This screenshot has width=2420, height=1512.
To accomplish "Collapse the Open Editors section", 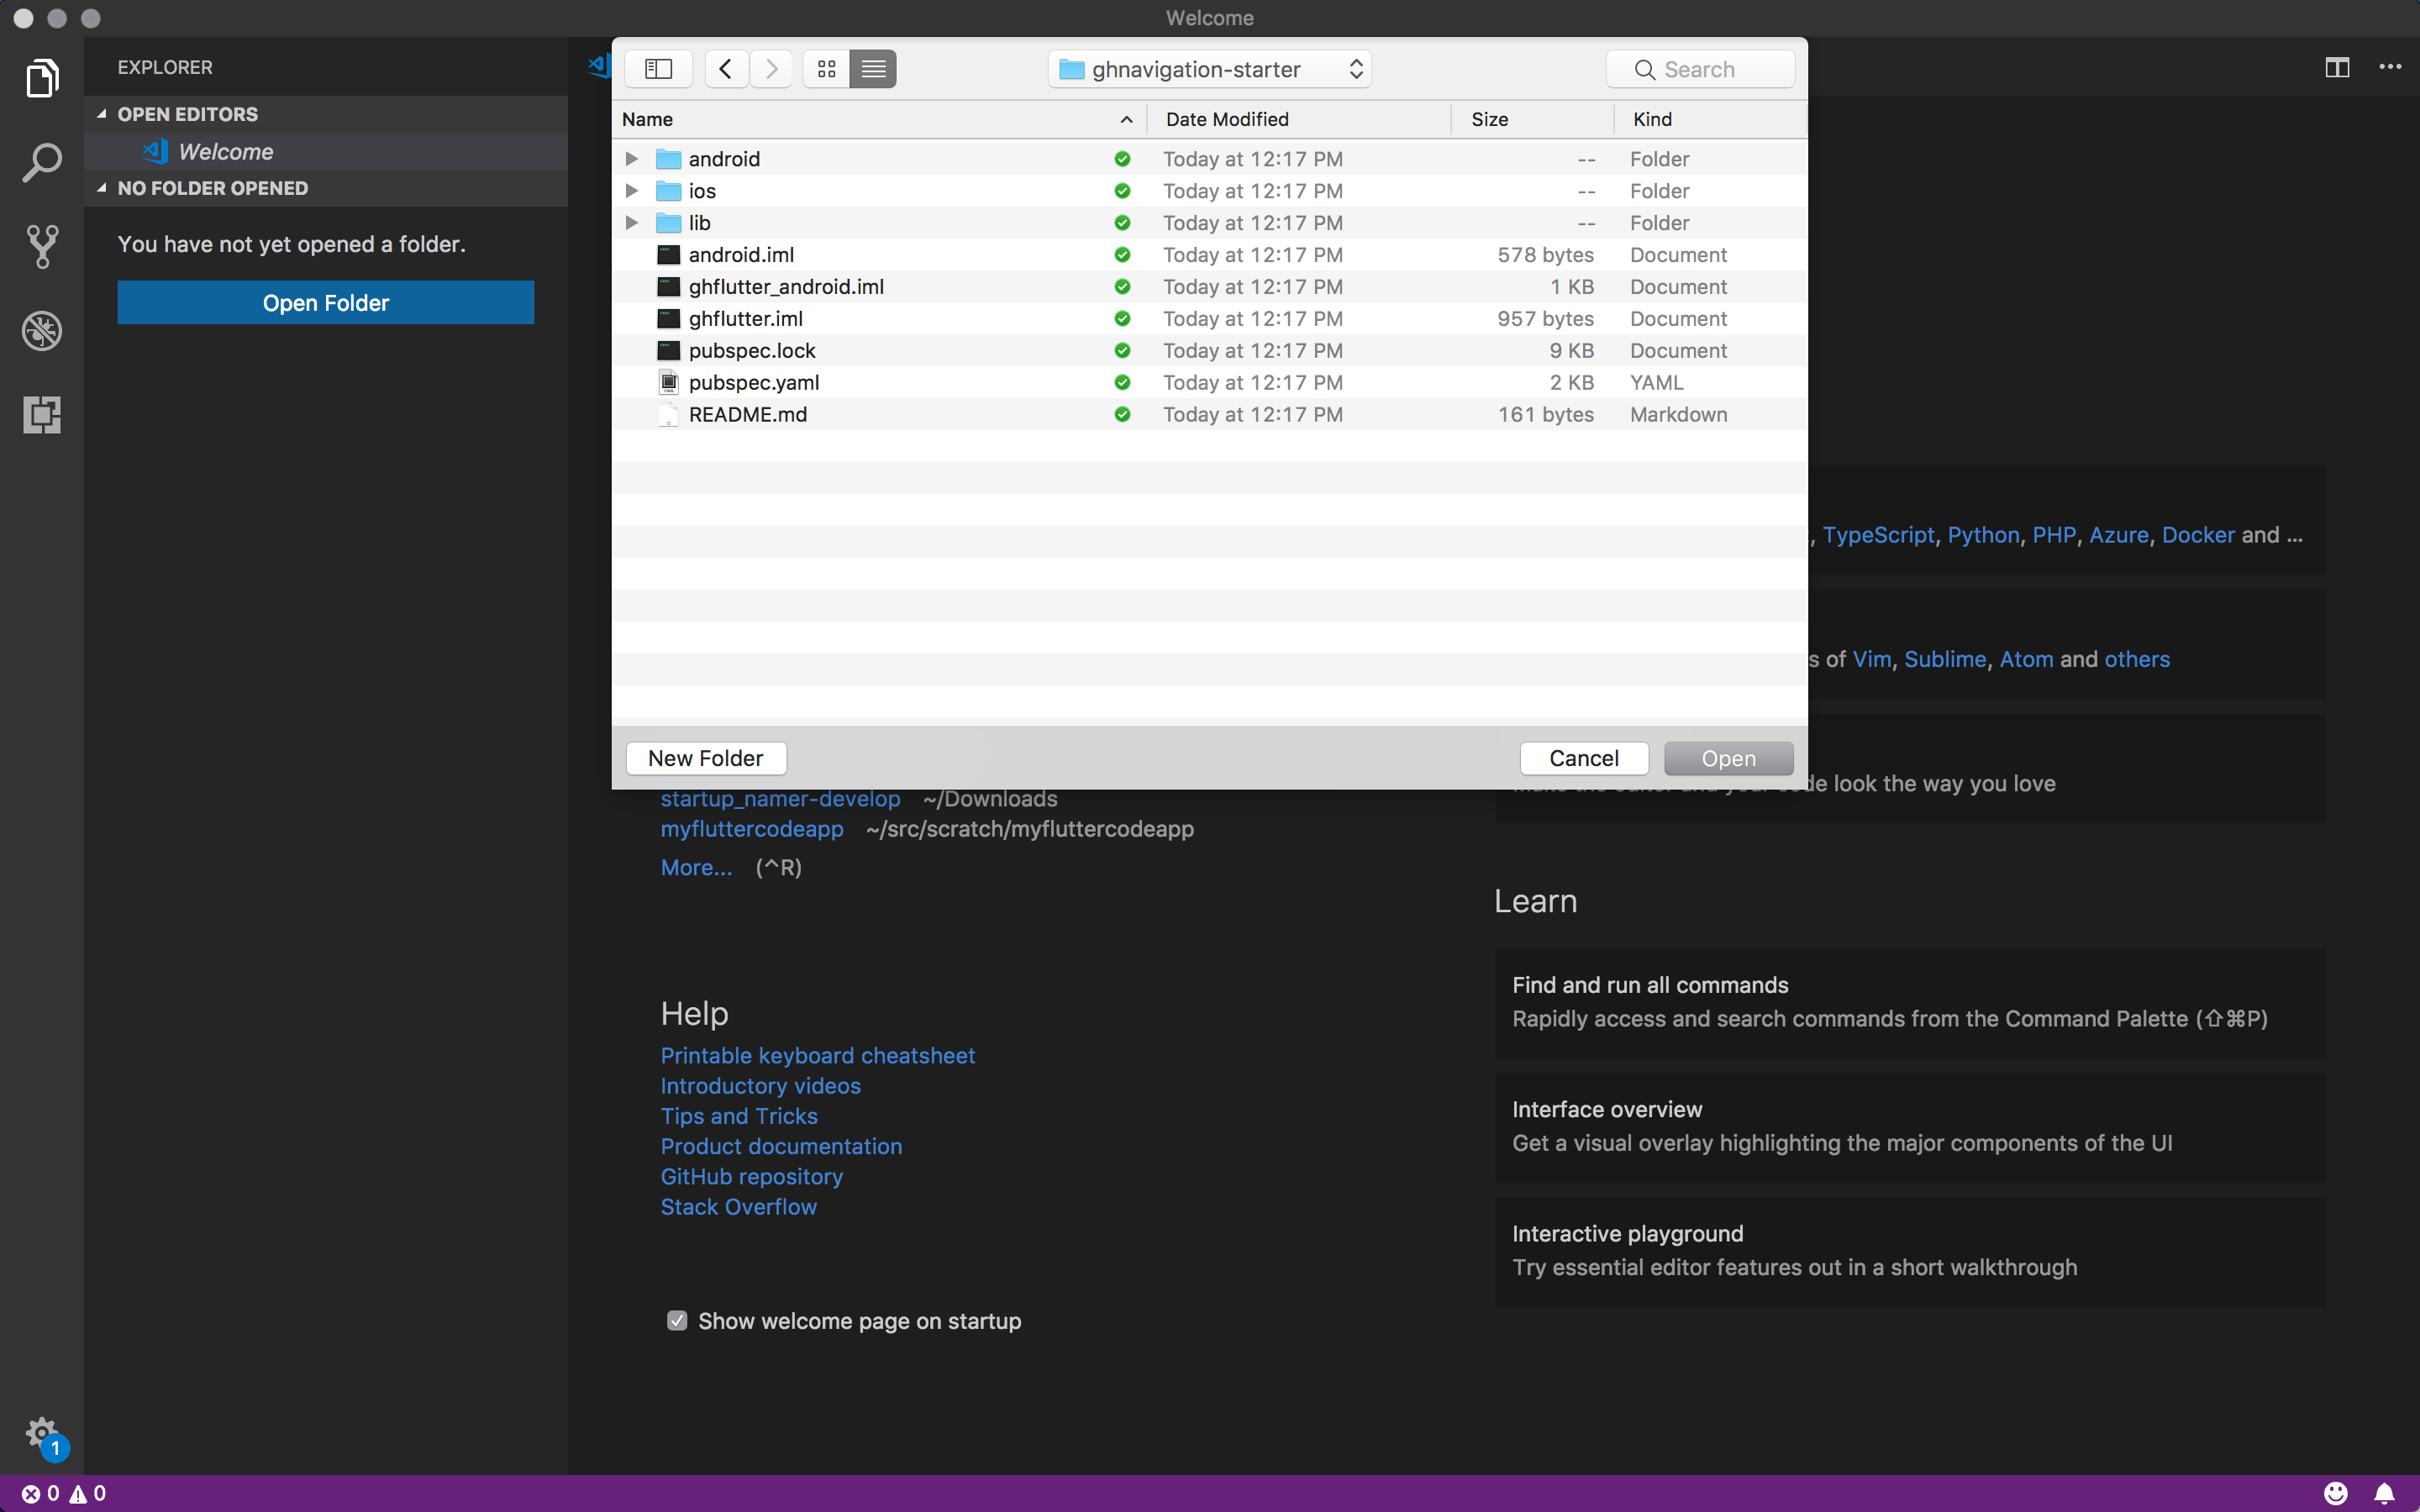I will pyautogui.click(x=102, y=114).
